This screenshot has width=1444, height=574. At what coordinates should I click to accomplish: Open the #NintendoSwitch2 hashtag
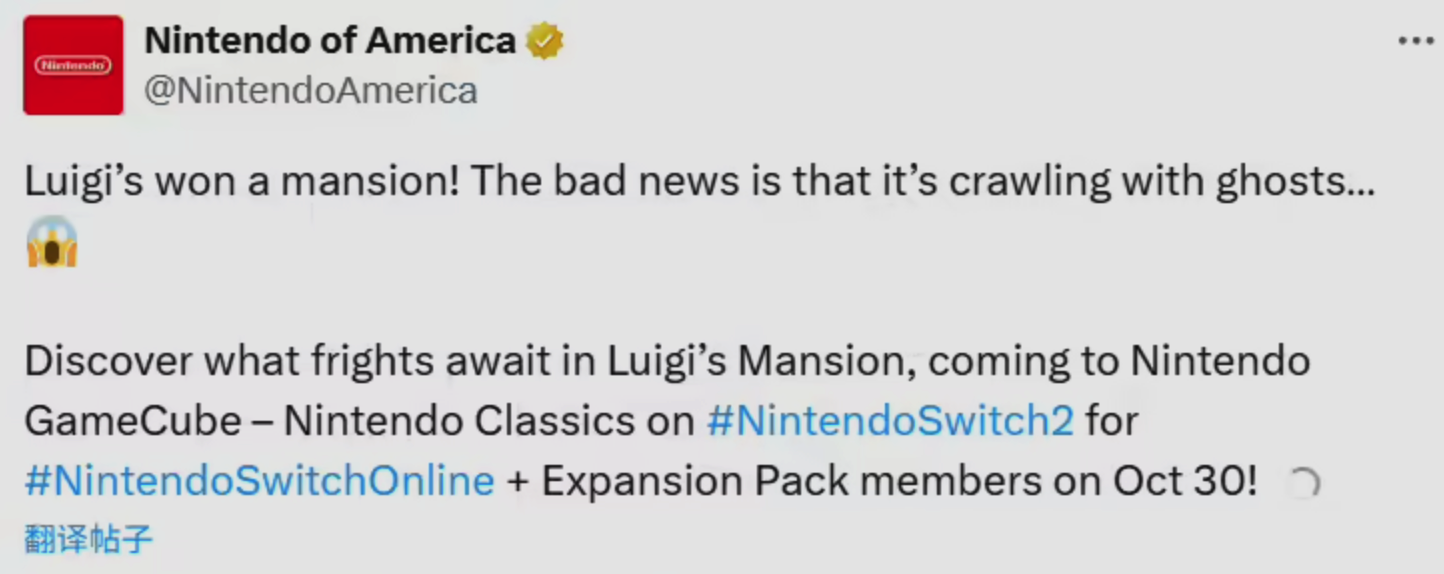coord(890,421)
